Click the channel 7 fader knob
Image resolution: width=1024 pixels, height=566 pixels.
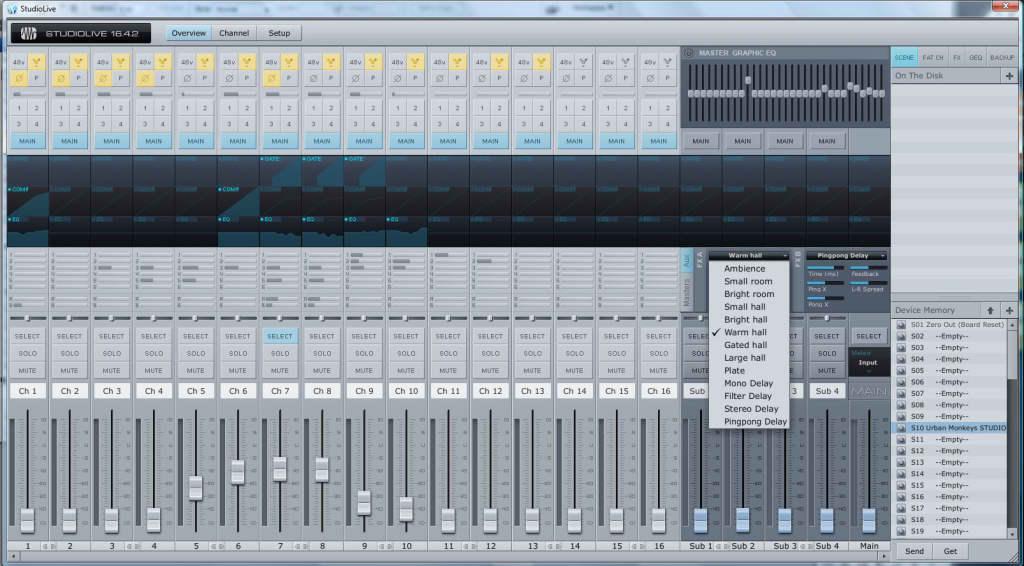coord(280,469)
